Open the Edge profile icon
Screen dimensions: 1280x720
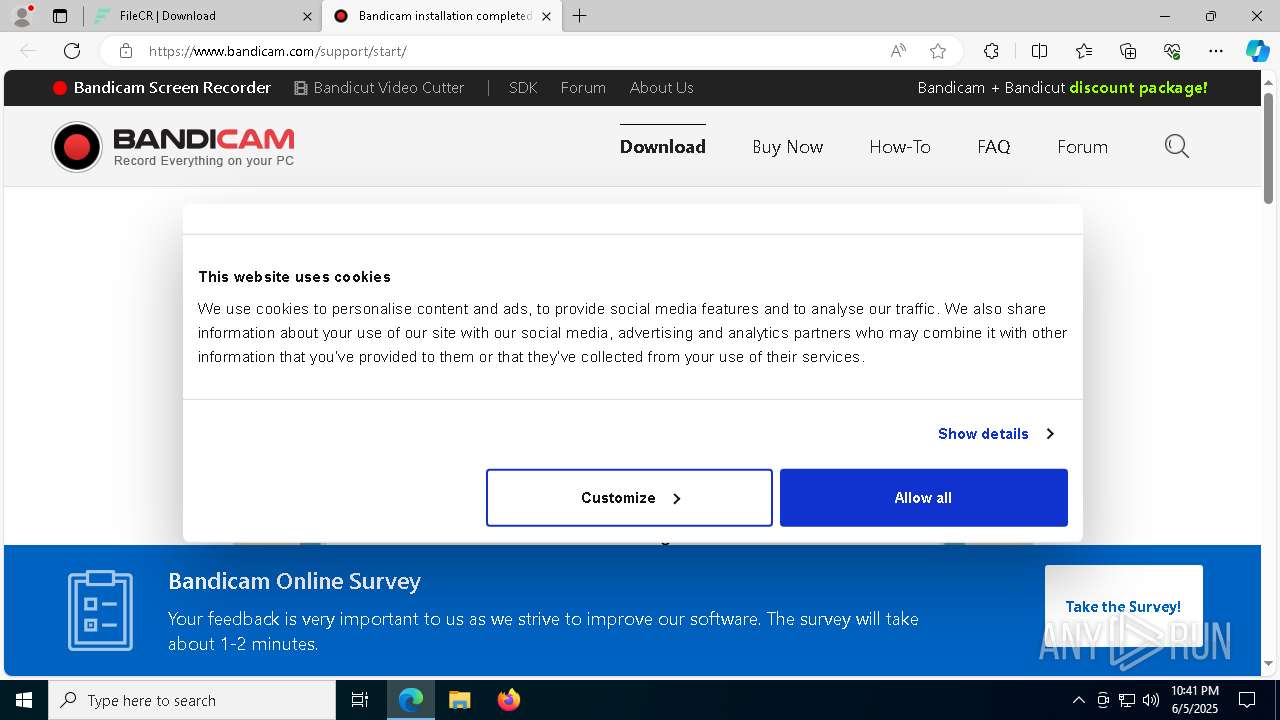[21, 16]
